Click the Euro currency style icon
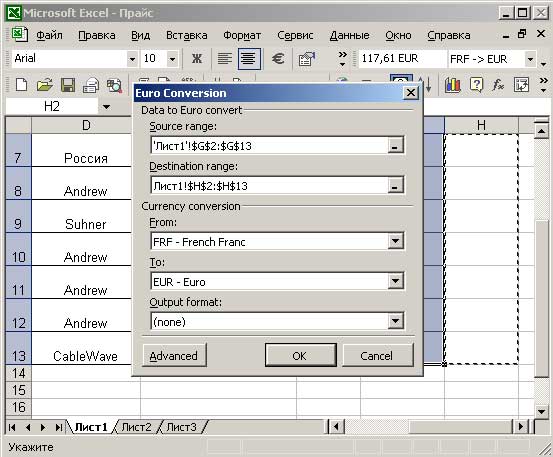This screenshot has width=553, height=457. click(278, 59)
